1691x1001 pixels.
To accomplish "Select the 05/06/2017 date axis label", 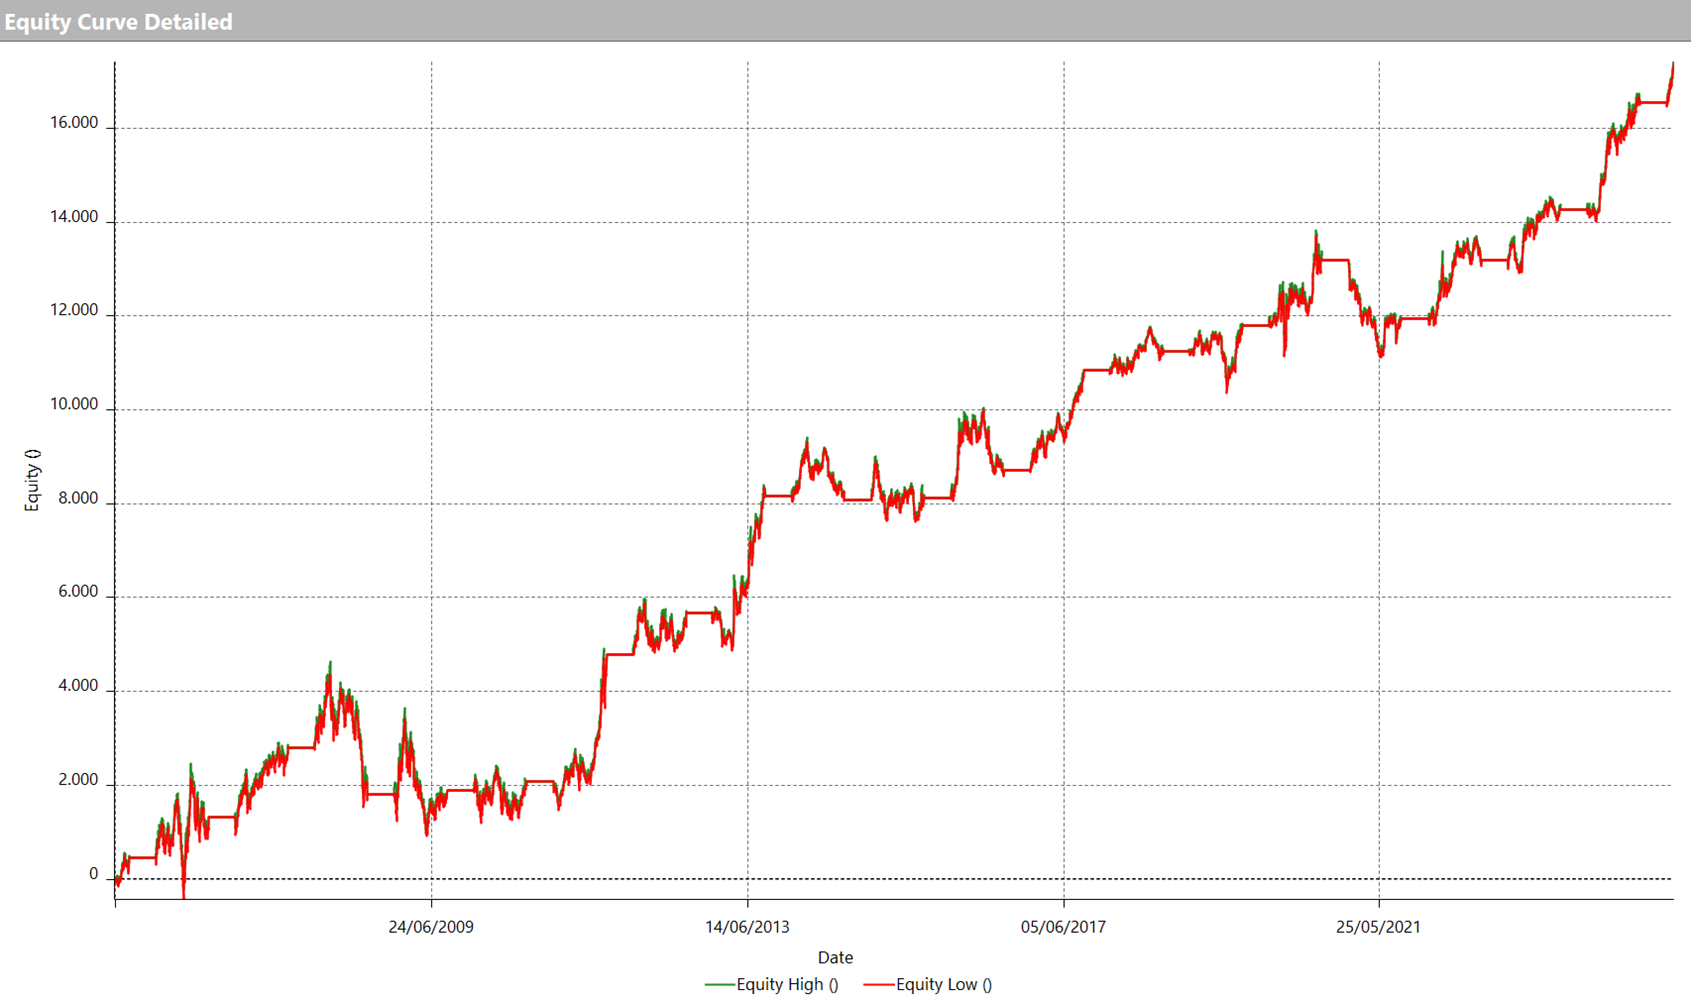I will (x=1063, y=927).
